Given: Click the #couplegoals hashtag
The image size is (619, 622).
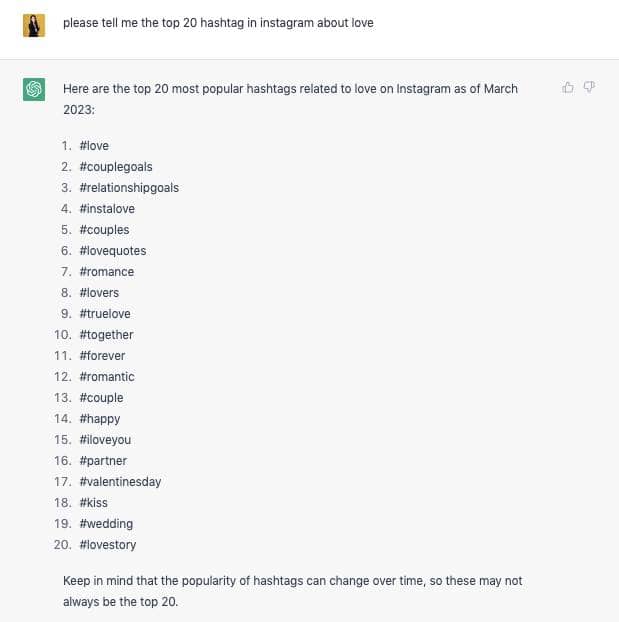Looking at the screenshot, I should coord(116,167).
